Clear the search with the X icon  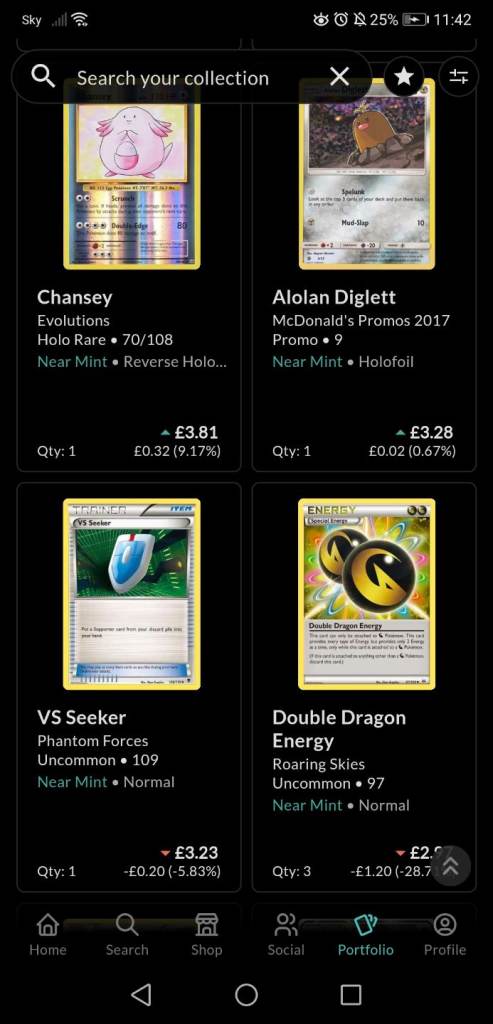tap(340, 77)
